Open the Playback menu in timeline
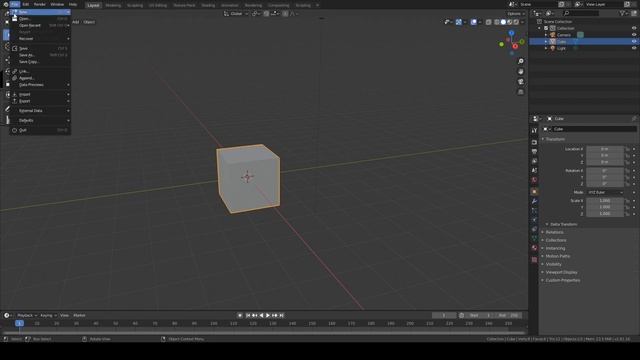640x360 pixels. (x=27, y=316)
